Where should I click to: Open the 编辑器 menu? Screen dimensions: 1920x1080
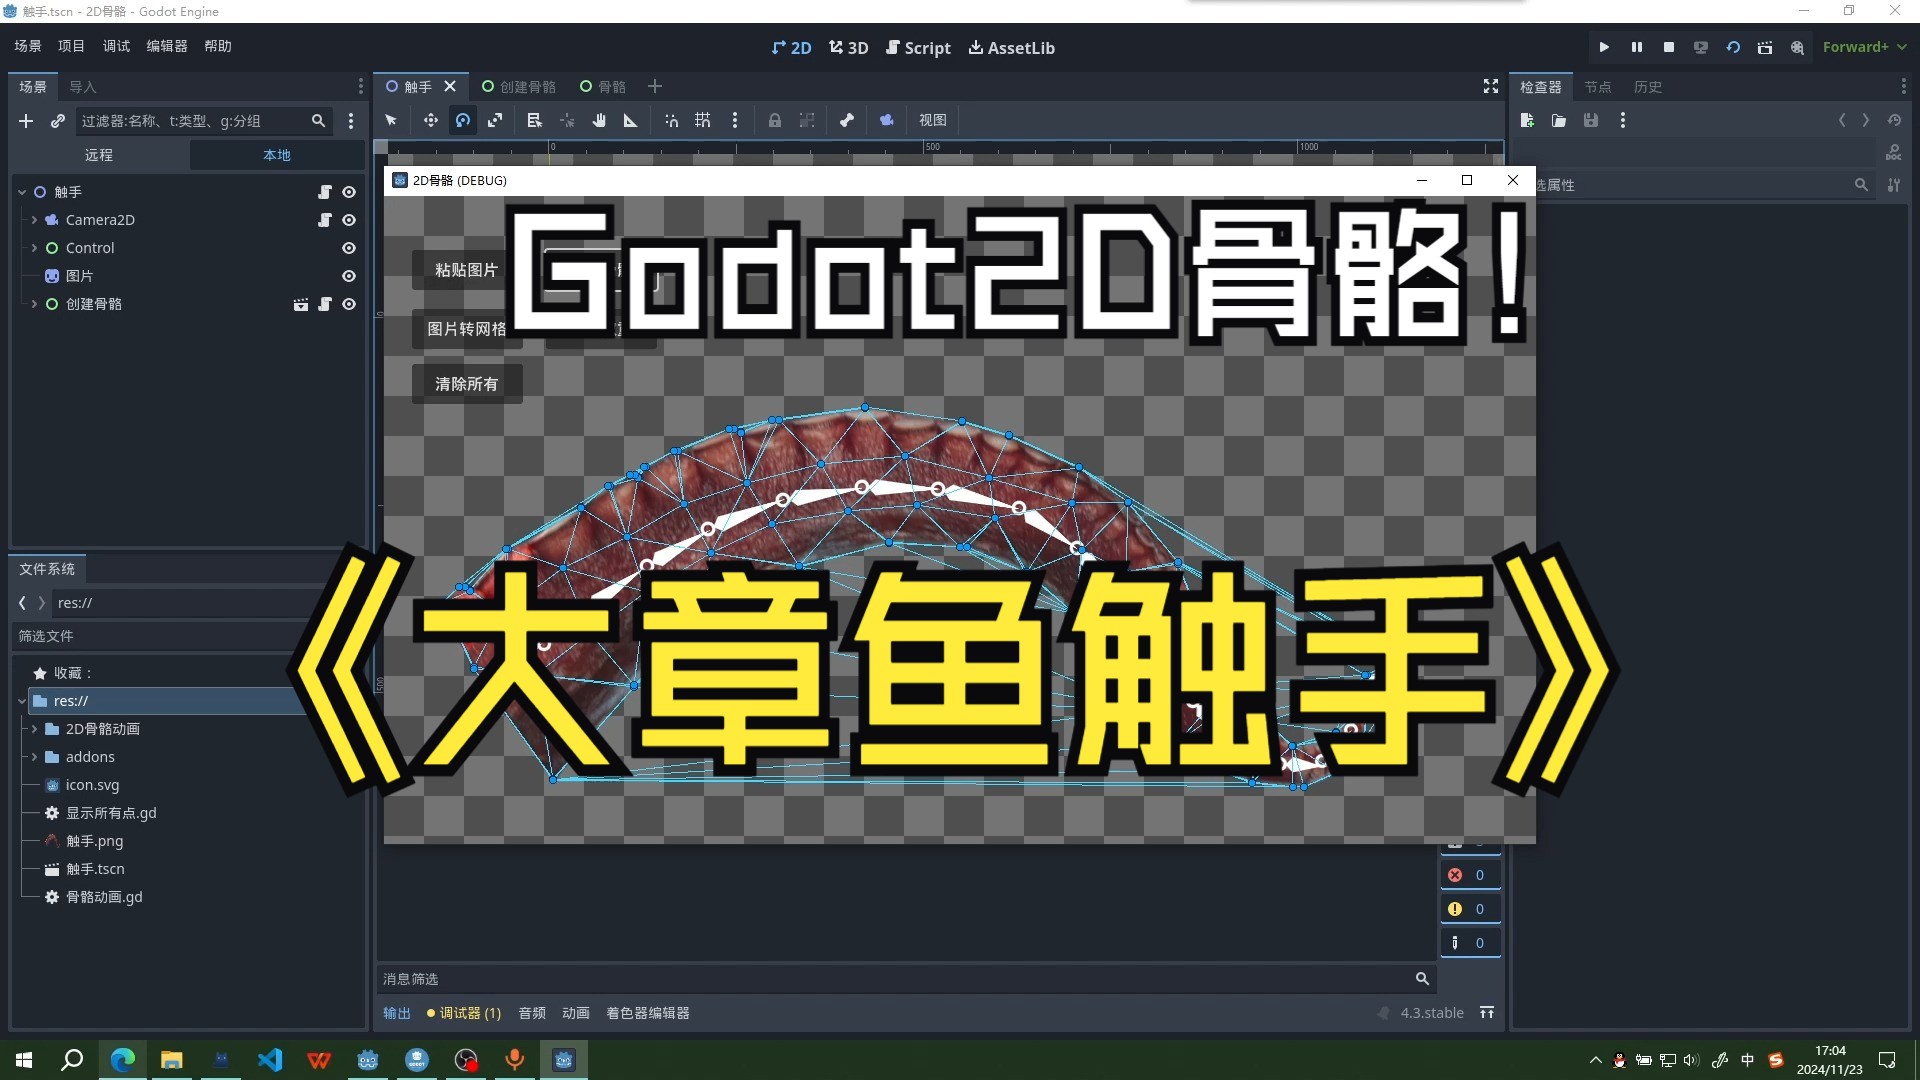pyautogui.click(x=167, y=46)
